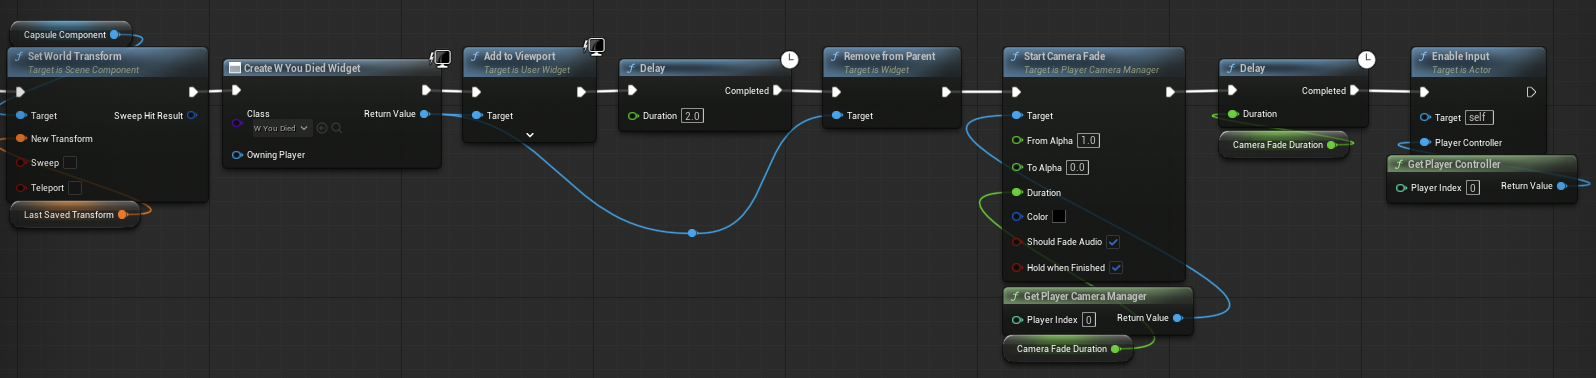
Task: Select the Start Camera Fade node title
Action: (x=1064, y=56)
